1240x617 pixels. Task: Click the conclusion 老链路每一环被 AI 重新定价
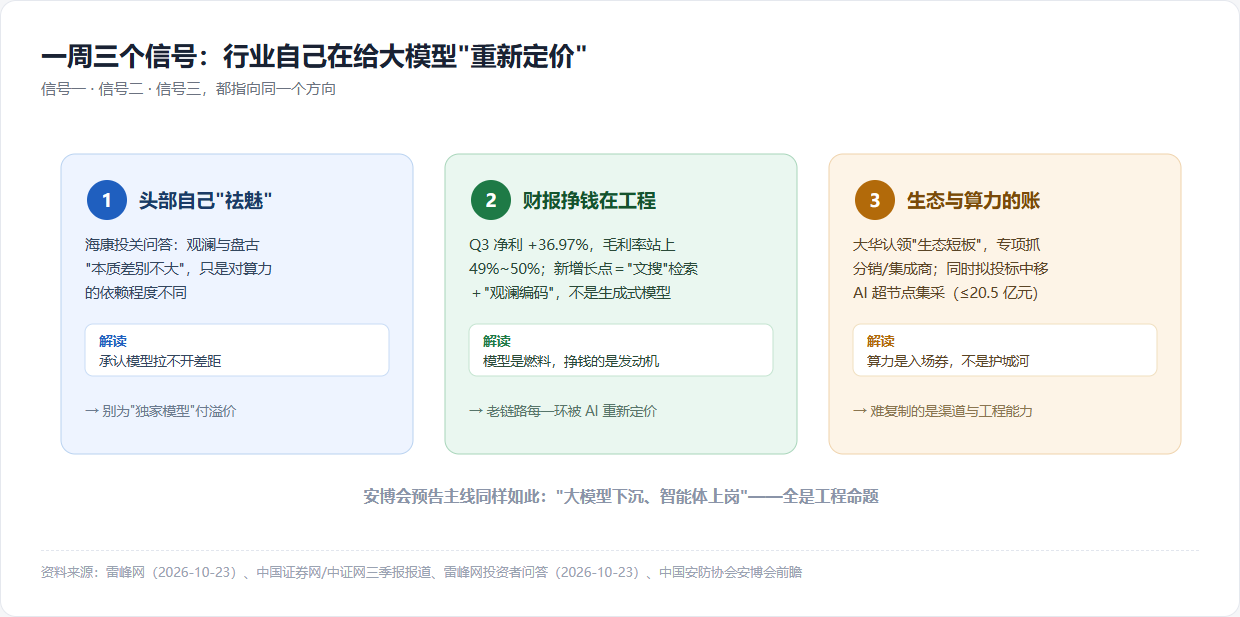tap(563, 411)
